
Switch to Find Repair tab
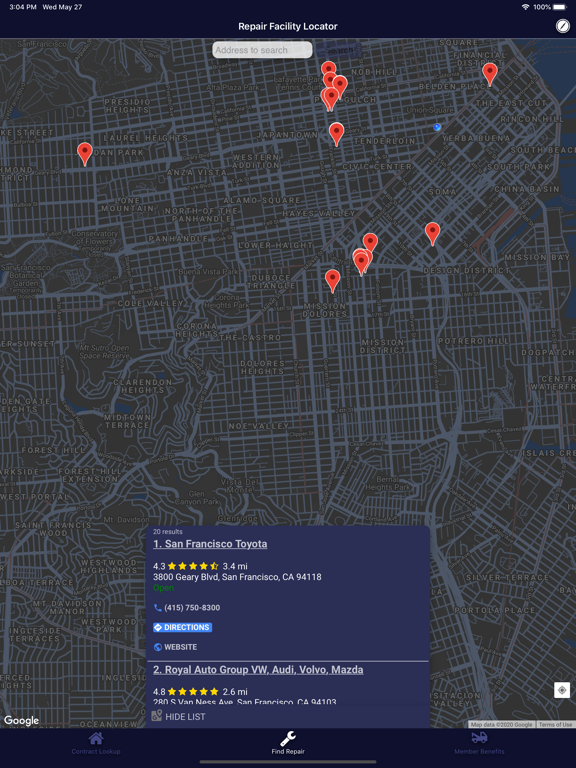288,744
